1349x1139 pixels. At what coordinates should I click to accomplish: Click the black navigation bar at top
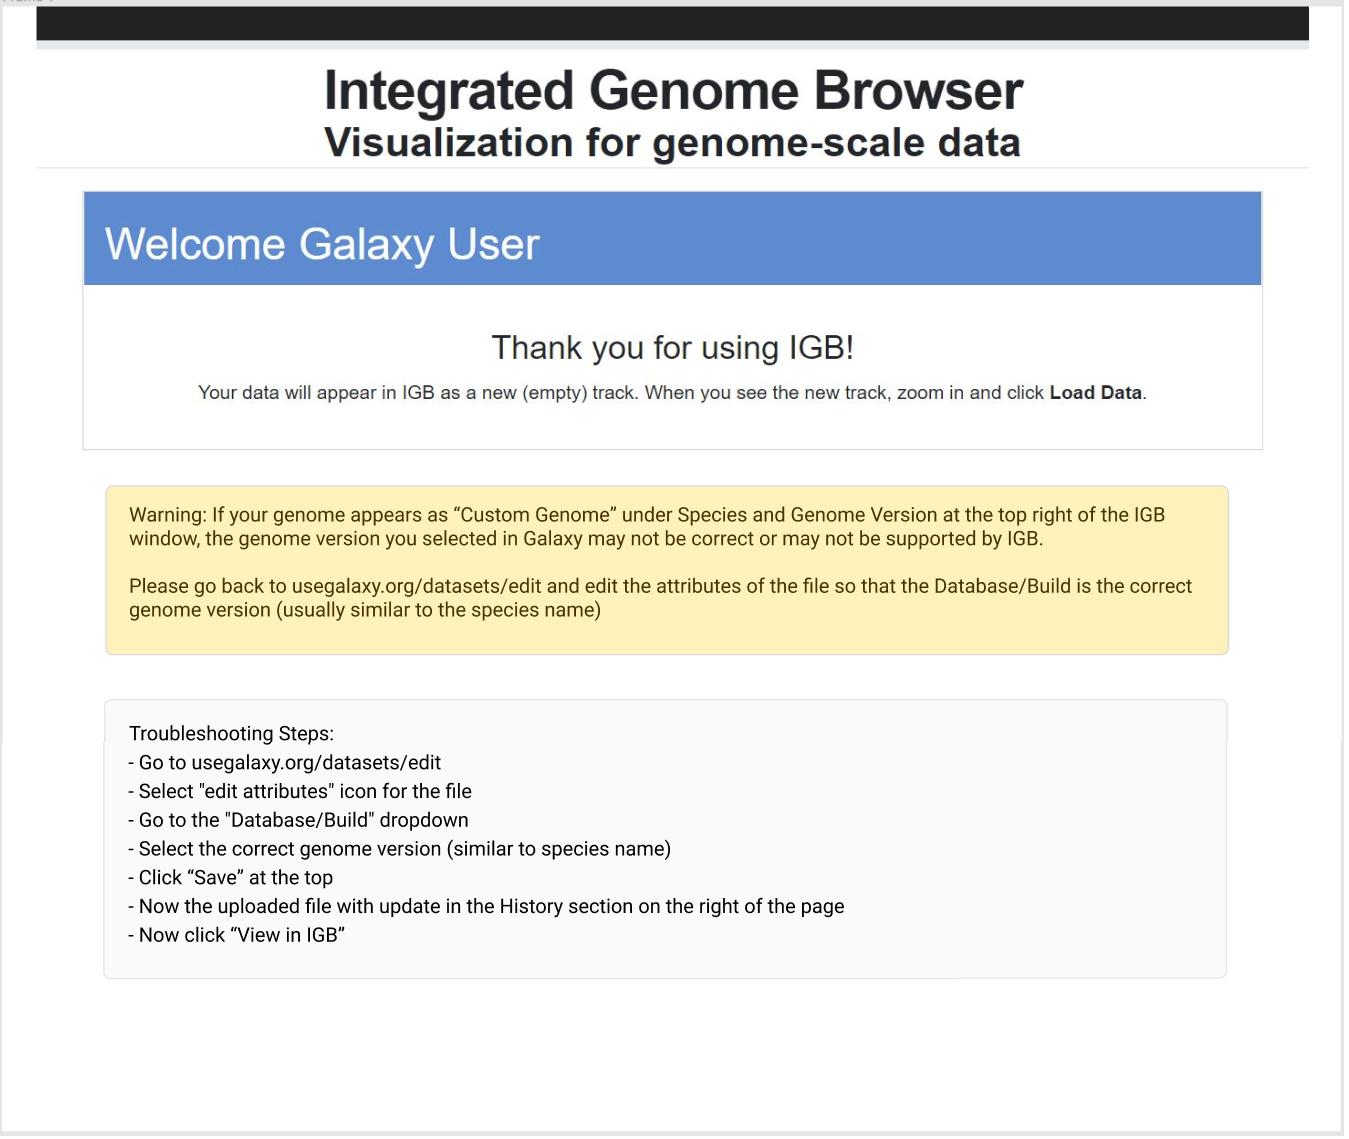tap(672, 23)
